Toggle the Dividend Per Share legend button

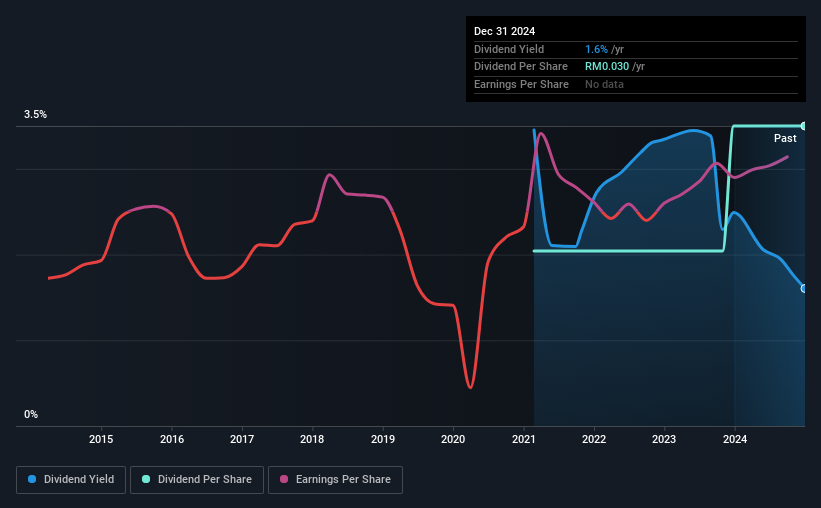[x=197, y=480]
